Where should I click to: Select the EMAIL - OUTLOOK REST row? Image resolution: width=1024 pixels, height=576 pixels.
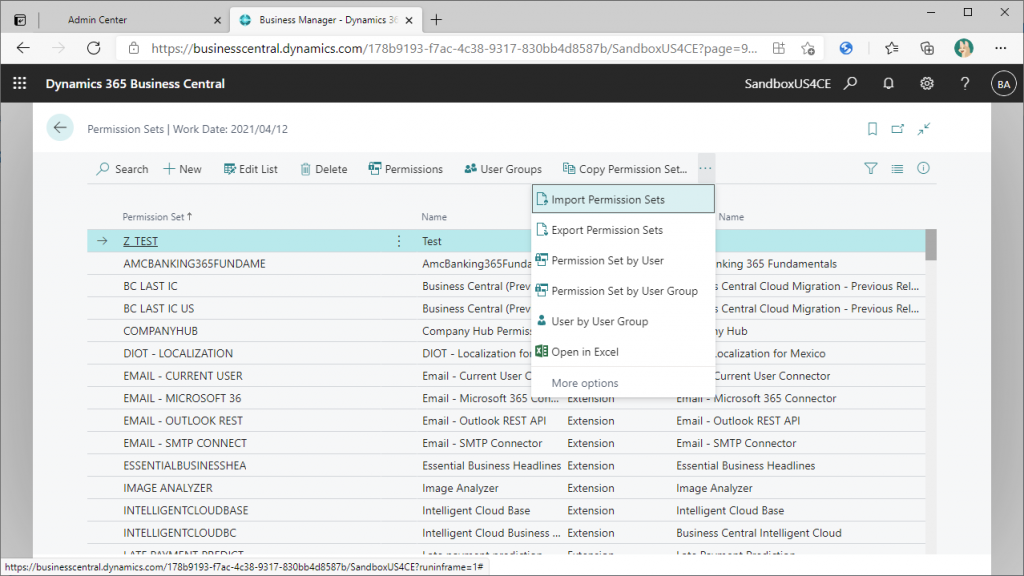click(x=506, y=421)
